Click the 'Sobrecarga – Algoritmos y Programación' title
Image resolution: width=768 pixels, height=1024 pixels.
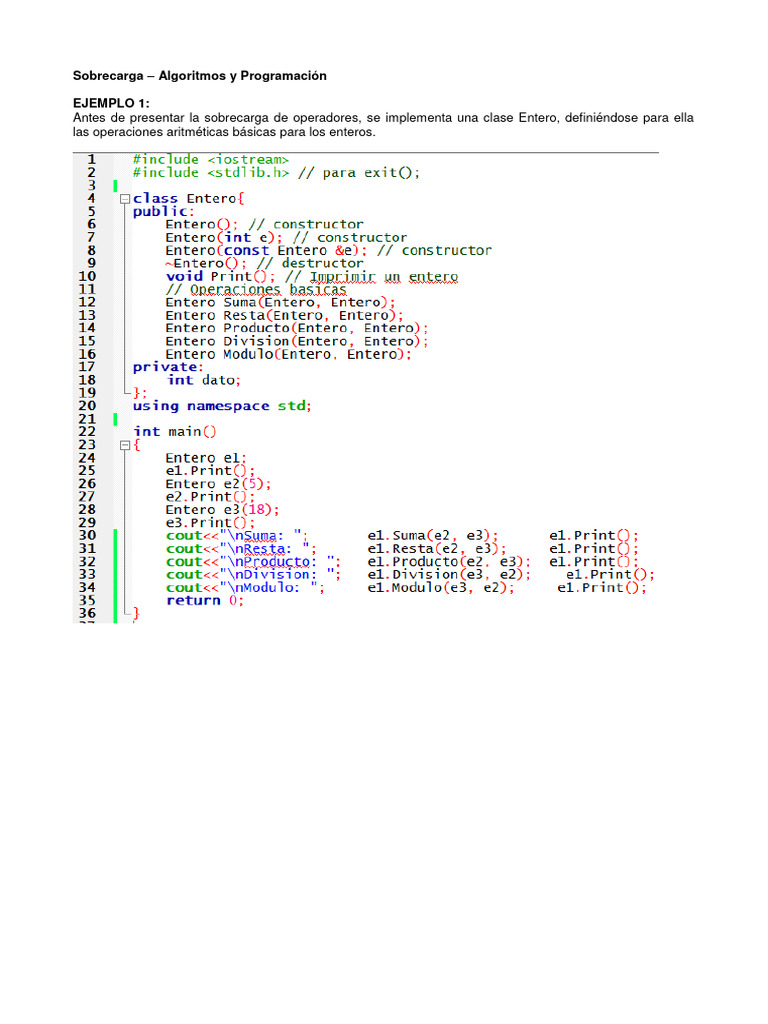200,76
